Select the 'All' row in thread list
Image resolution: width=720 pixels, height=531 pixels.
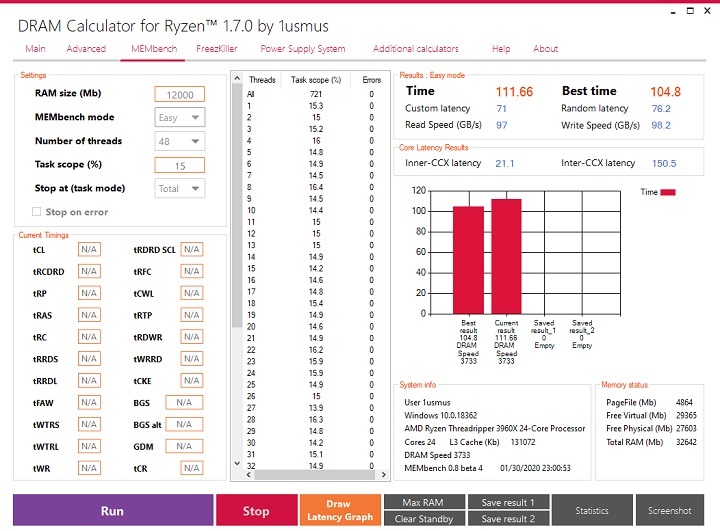pyautogui.click(x=316, y=94)
